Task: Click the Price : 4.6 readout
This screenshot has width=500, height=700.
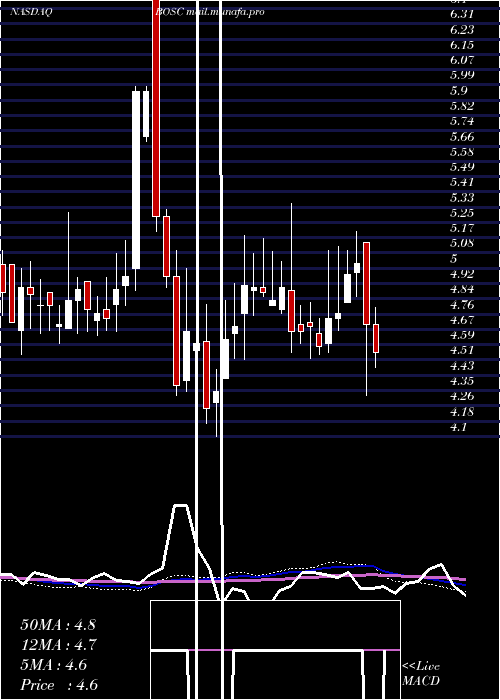Action: pos(59,685)
